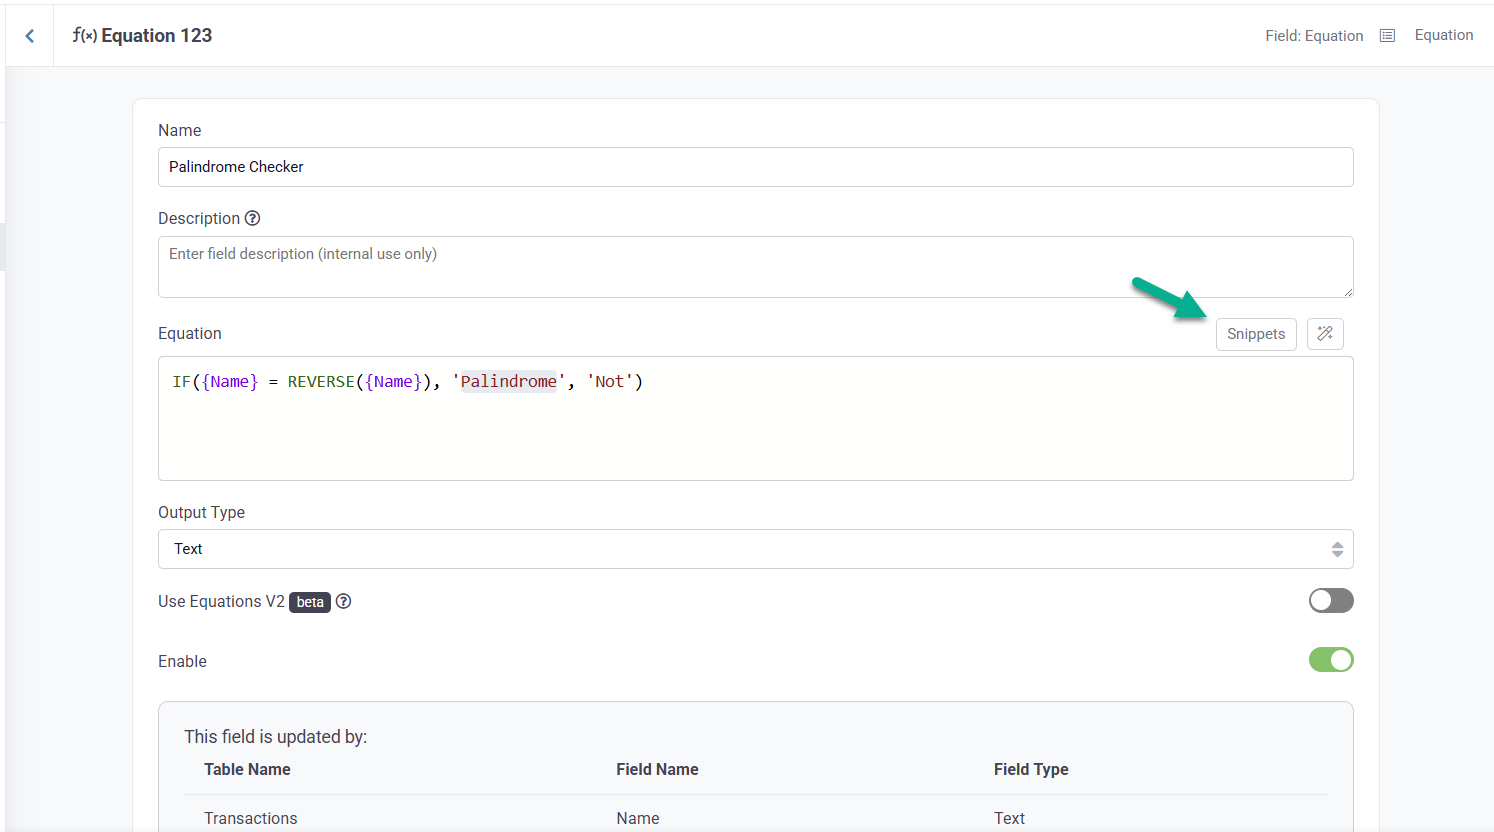
Task: Open the Description help tooltip icon
Action: coord(253,218)
